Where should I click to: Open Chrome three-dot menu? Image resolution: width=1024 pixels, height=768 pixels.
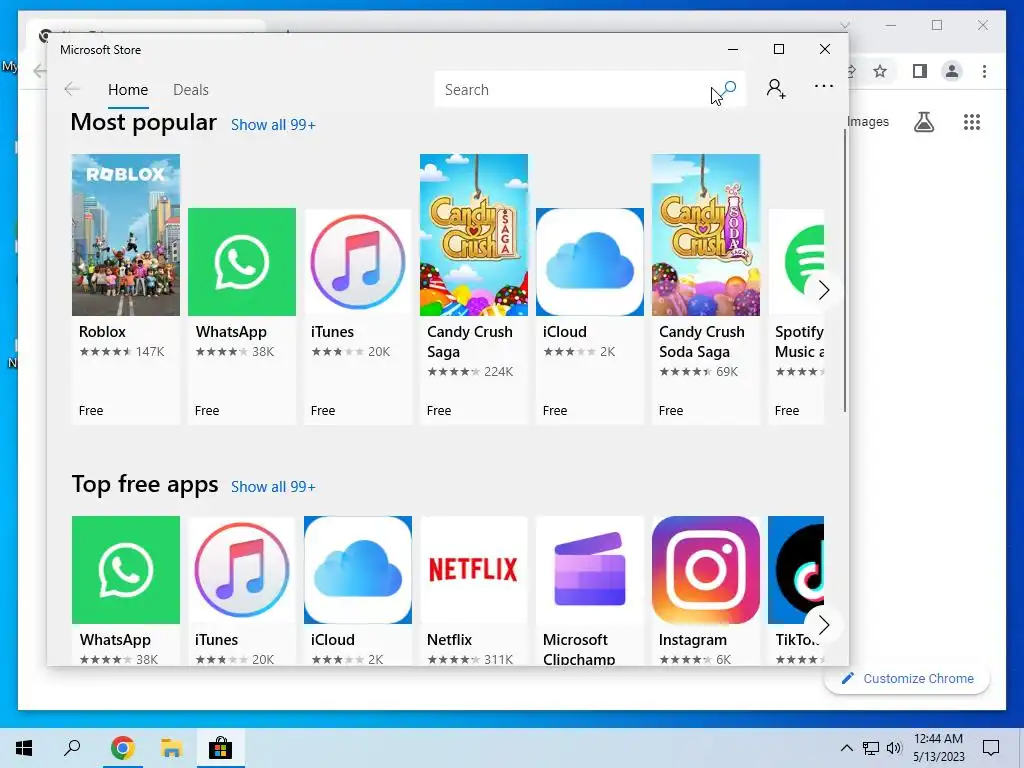click(x=984, y=71)
